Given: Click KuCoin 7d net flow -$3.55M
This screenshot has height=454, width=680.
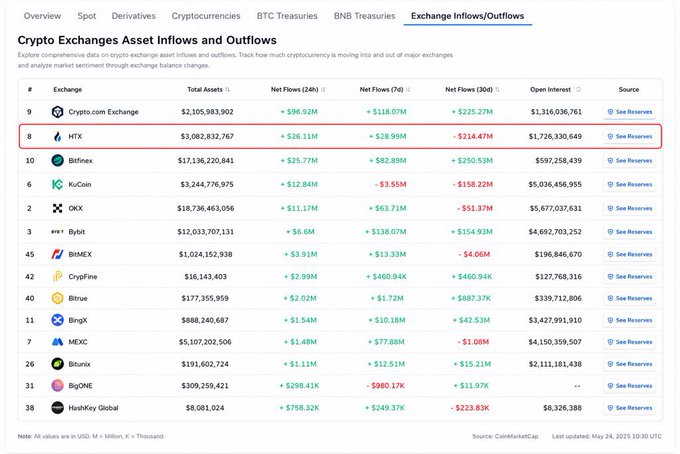Looking at the screenshot, I should click(x=390, y=185).
